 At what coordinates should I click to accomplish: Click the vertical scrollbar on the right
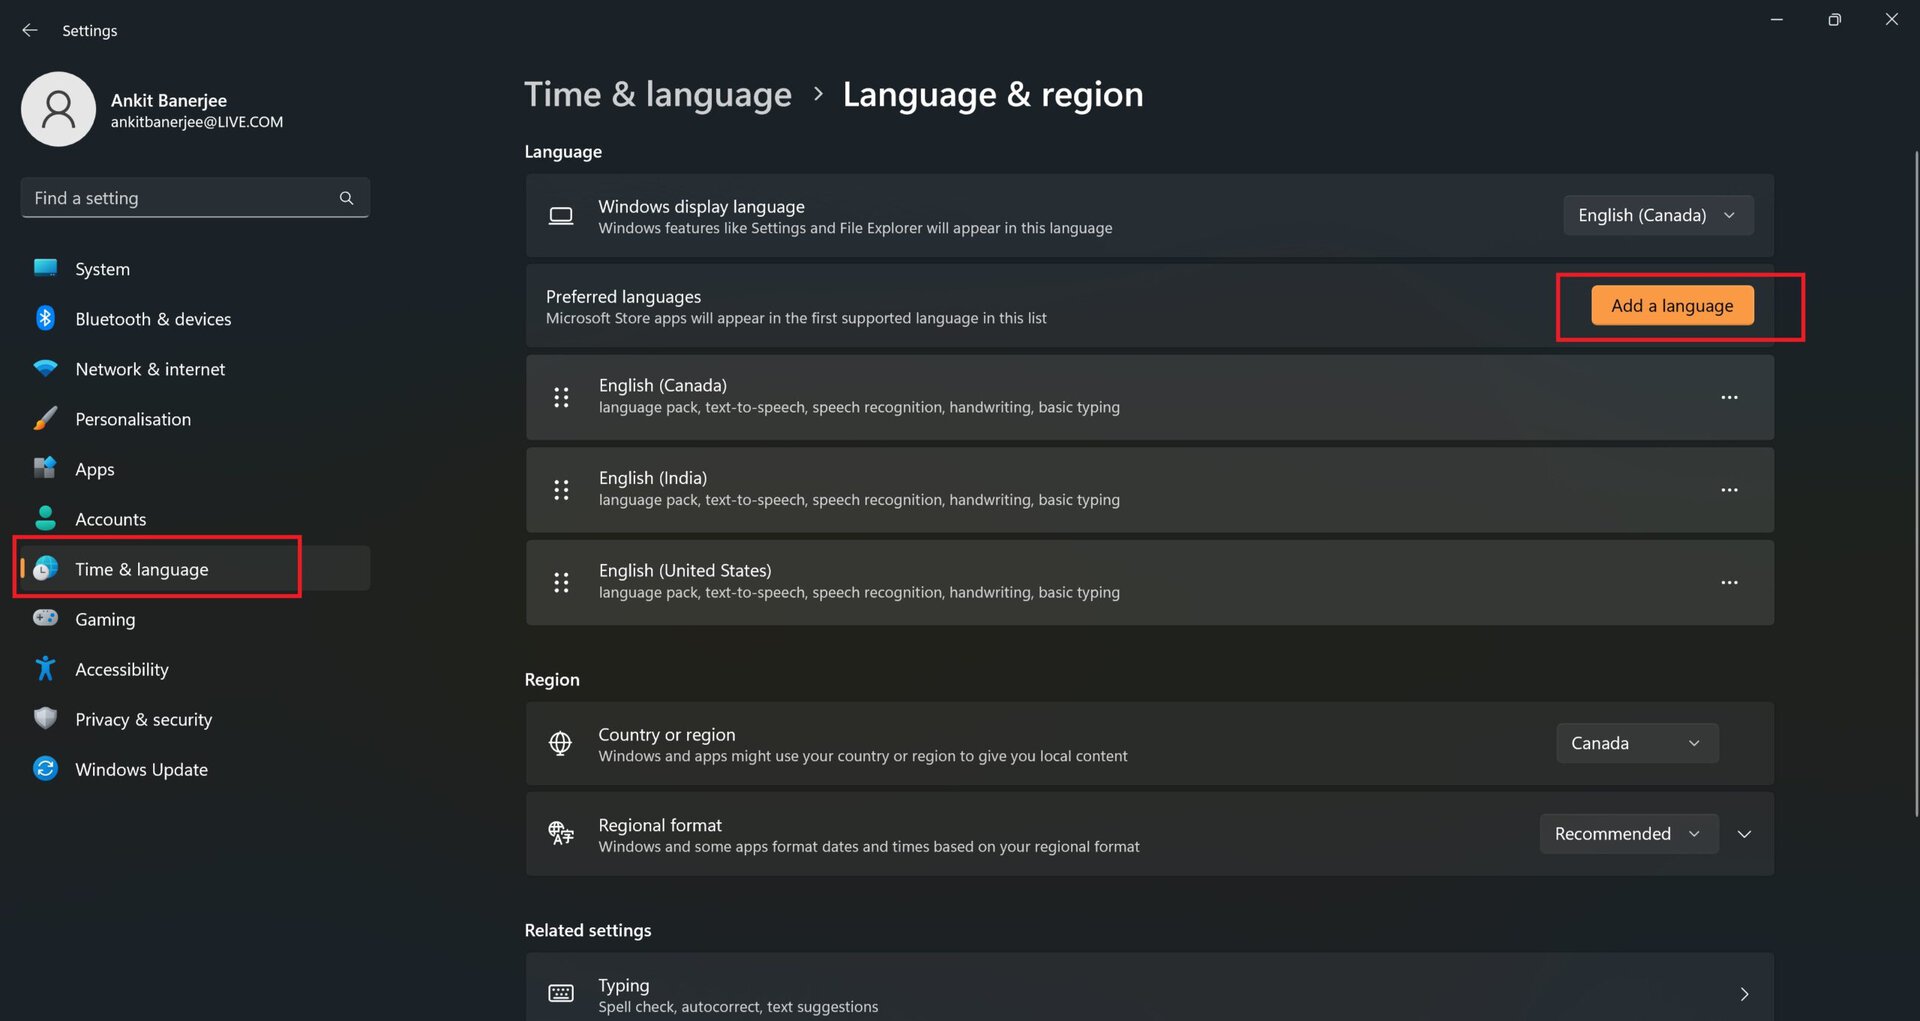pos(1916,484)
